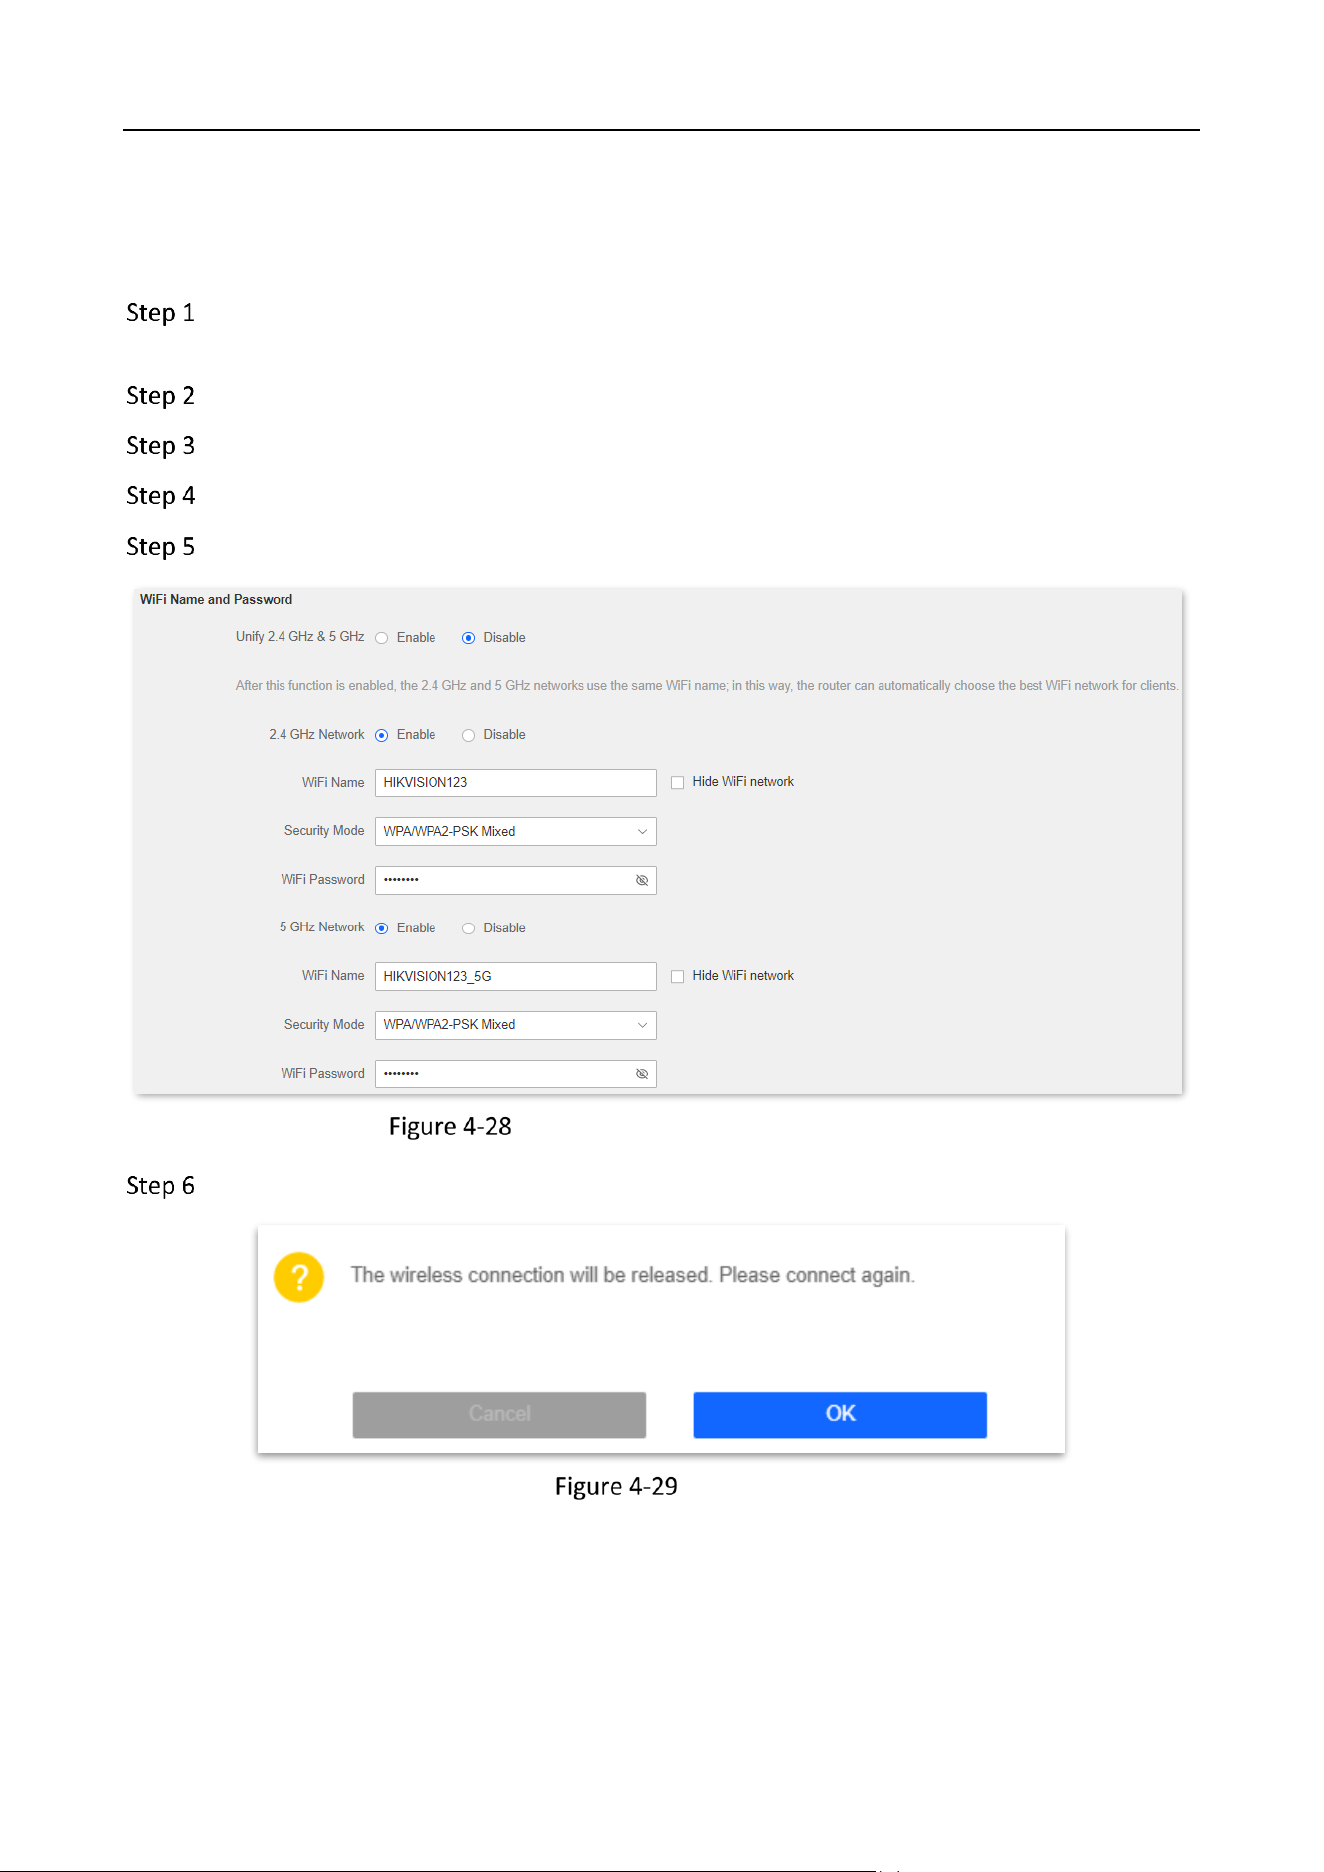Click the OK button in the dialog
The image size is (1324, 1872).
[x=840, y=1414]
